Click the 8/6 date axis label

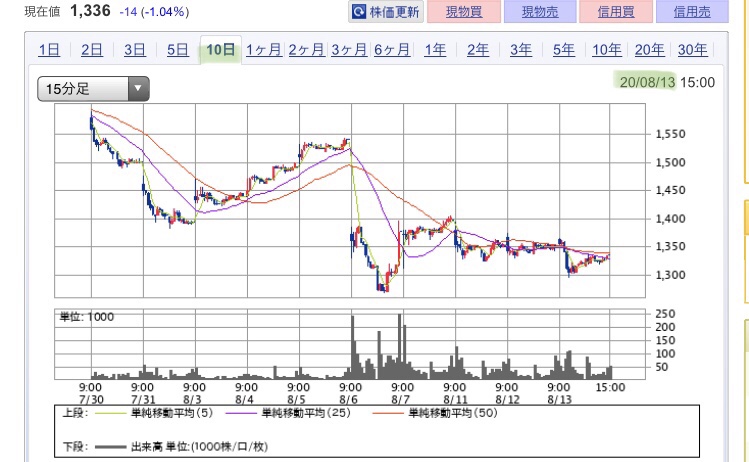click(349, 399)
